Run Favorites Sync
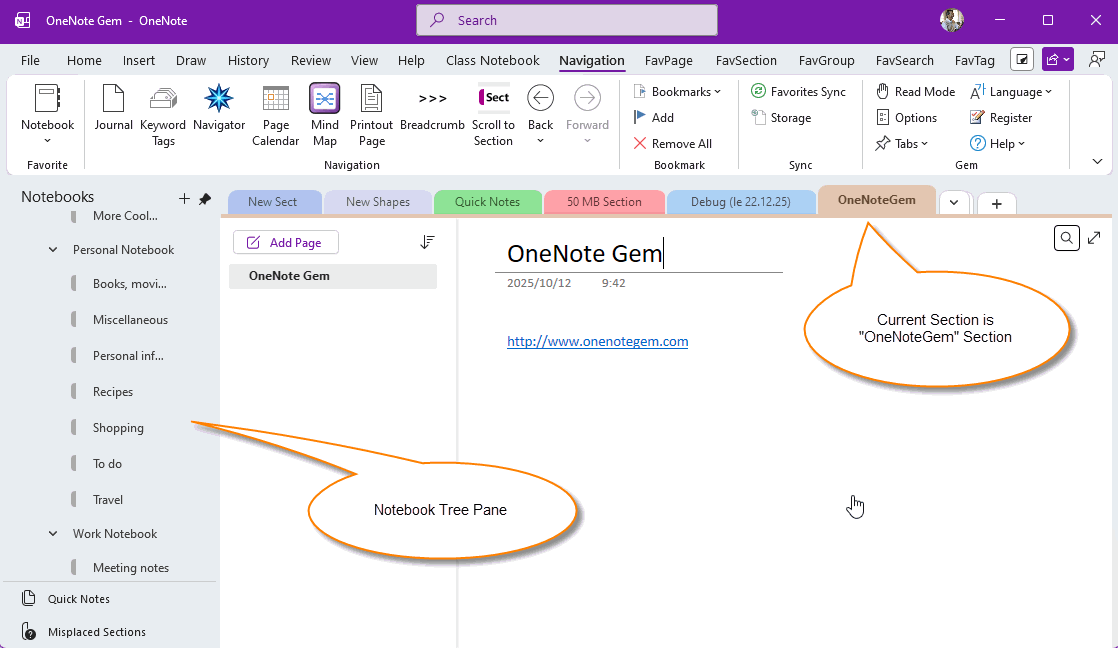 [x=799, y=91]
